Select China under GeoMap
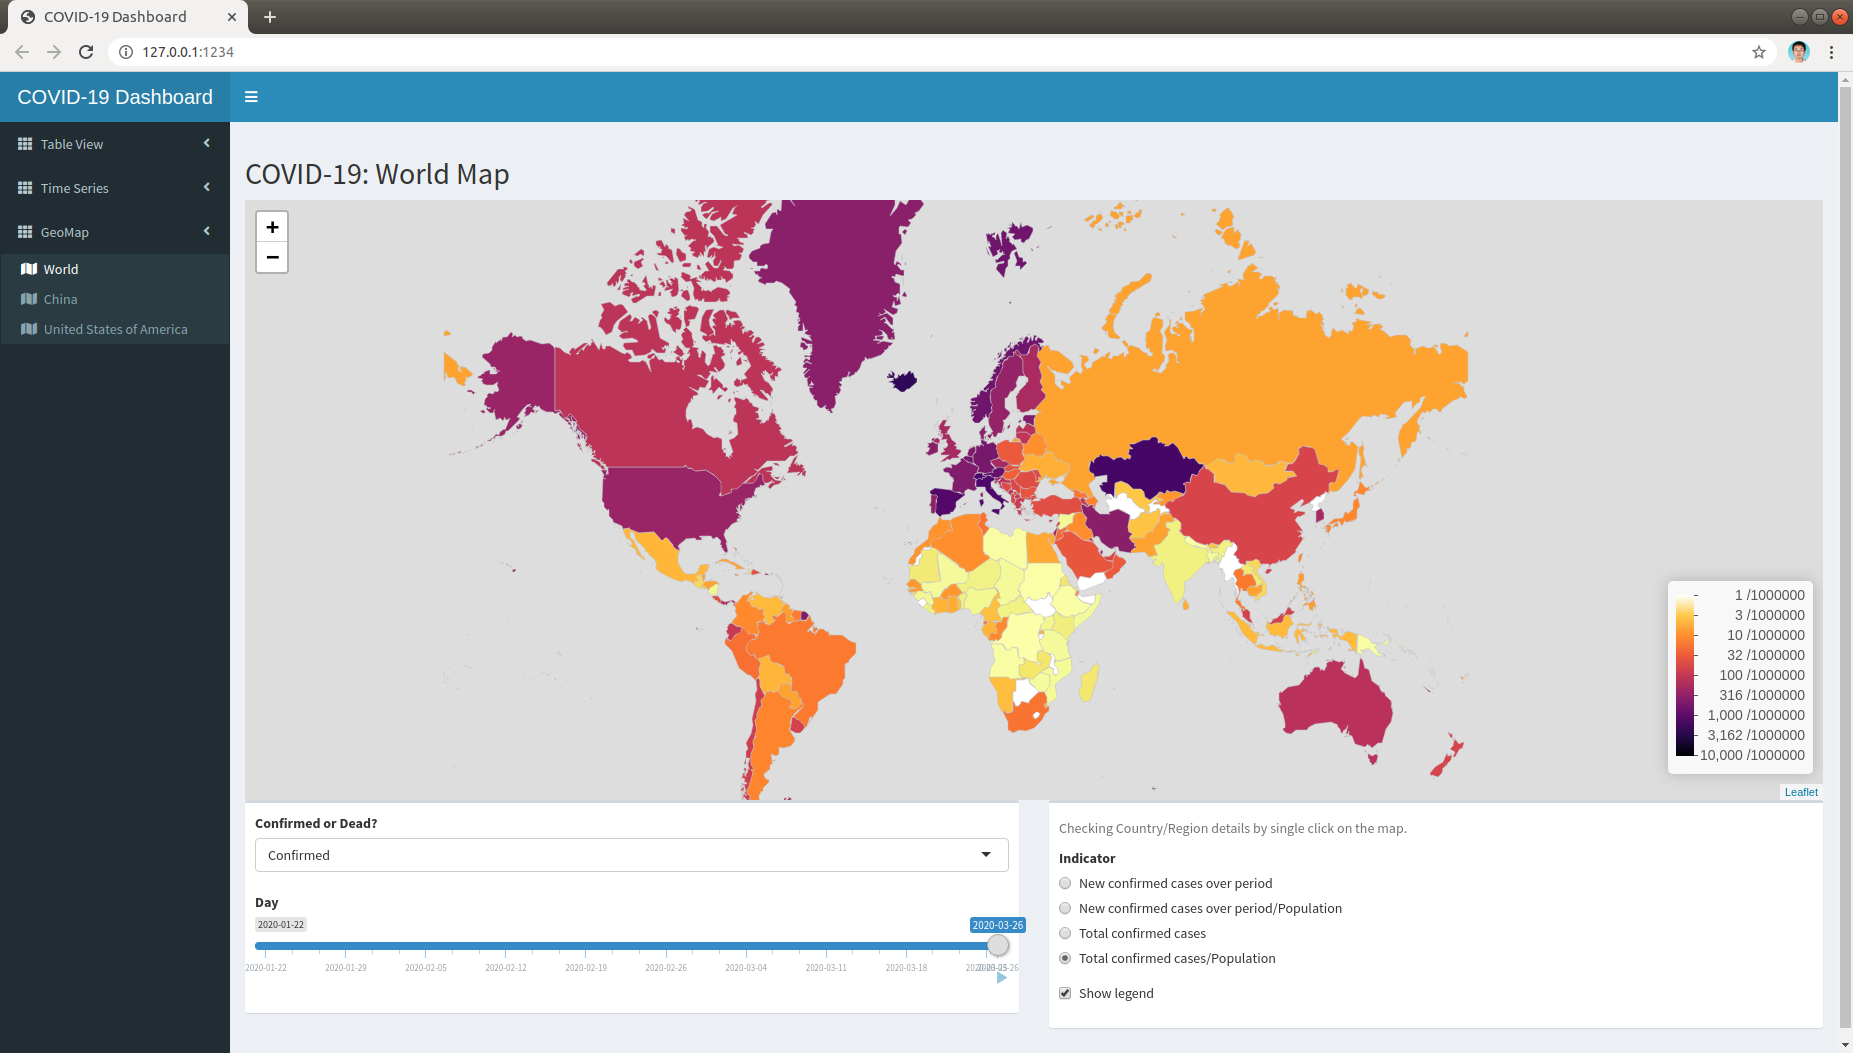This screenshot has width=1853, height=1053. (115, 299)
